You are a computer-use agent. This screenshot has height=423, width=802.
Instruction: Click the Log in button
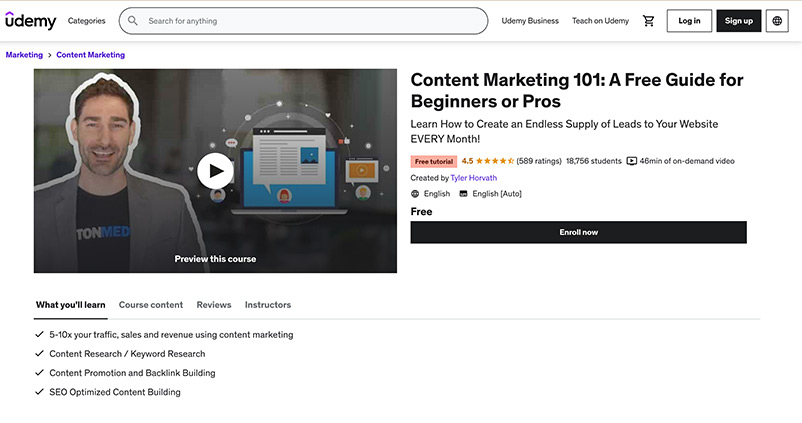point(689,21)
